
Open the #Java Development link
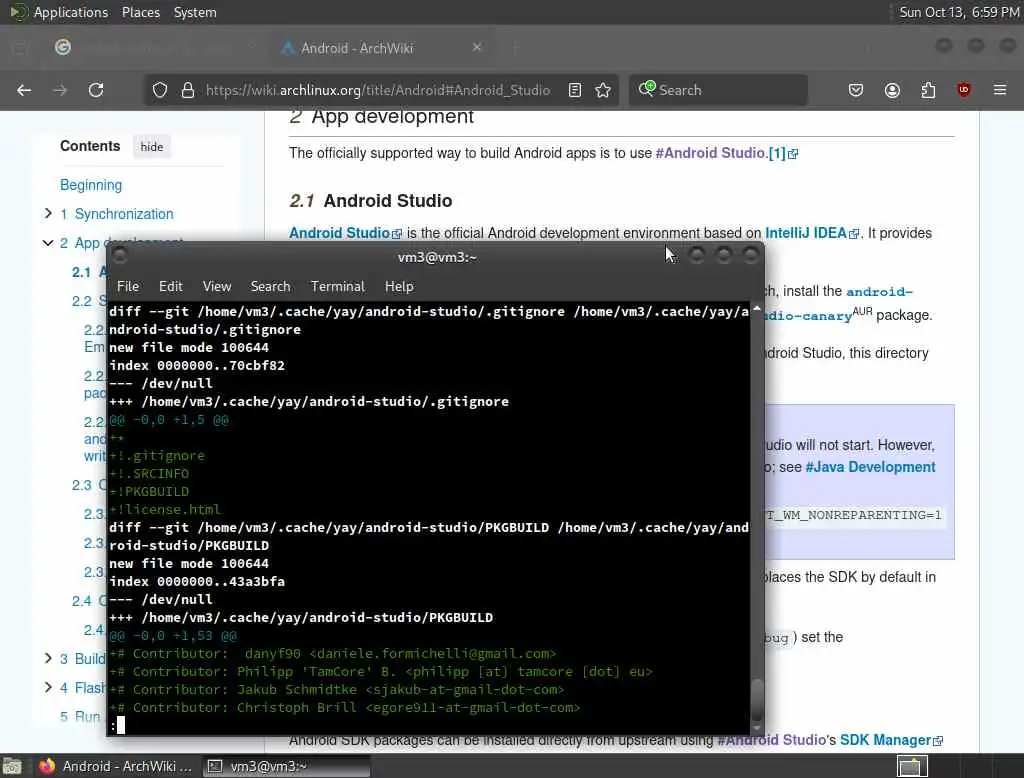871,467
